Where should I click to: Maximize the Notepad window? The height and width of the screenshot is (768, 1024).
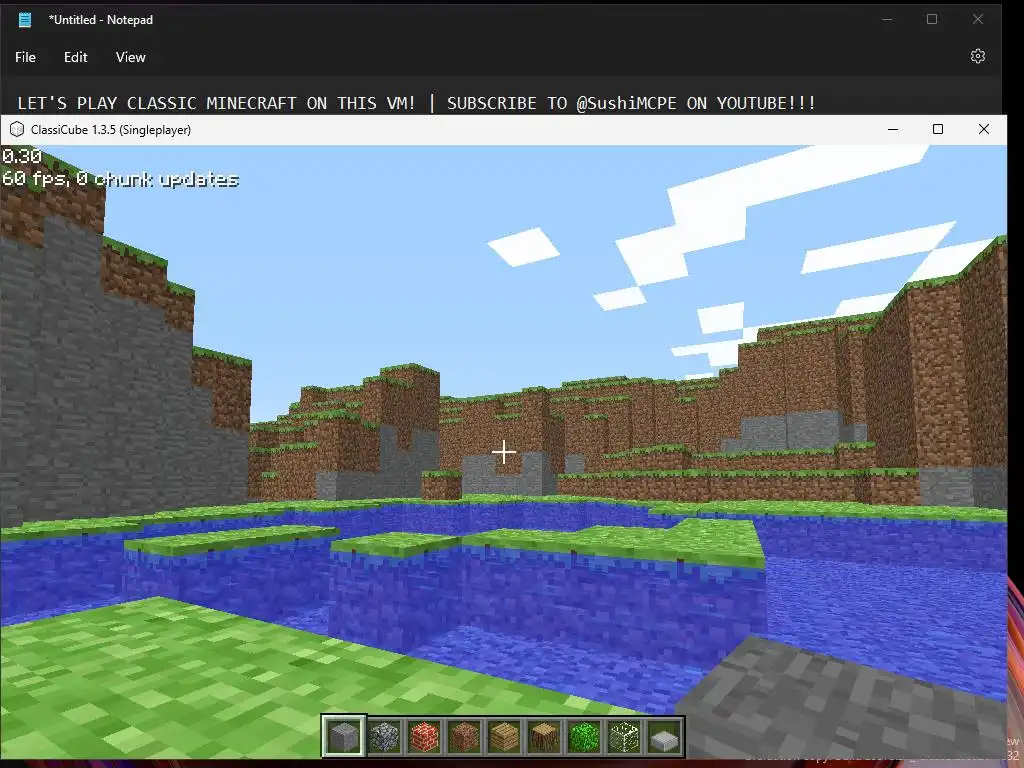coord(932,20)
